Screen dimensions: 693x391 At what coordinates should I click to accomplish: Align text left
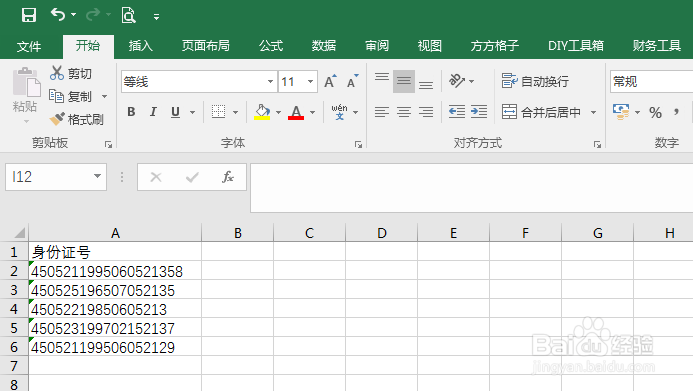click(x=382, y=112)
